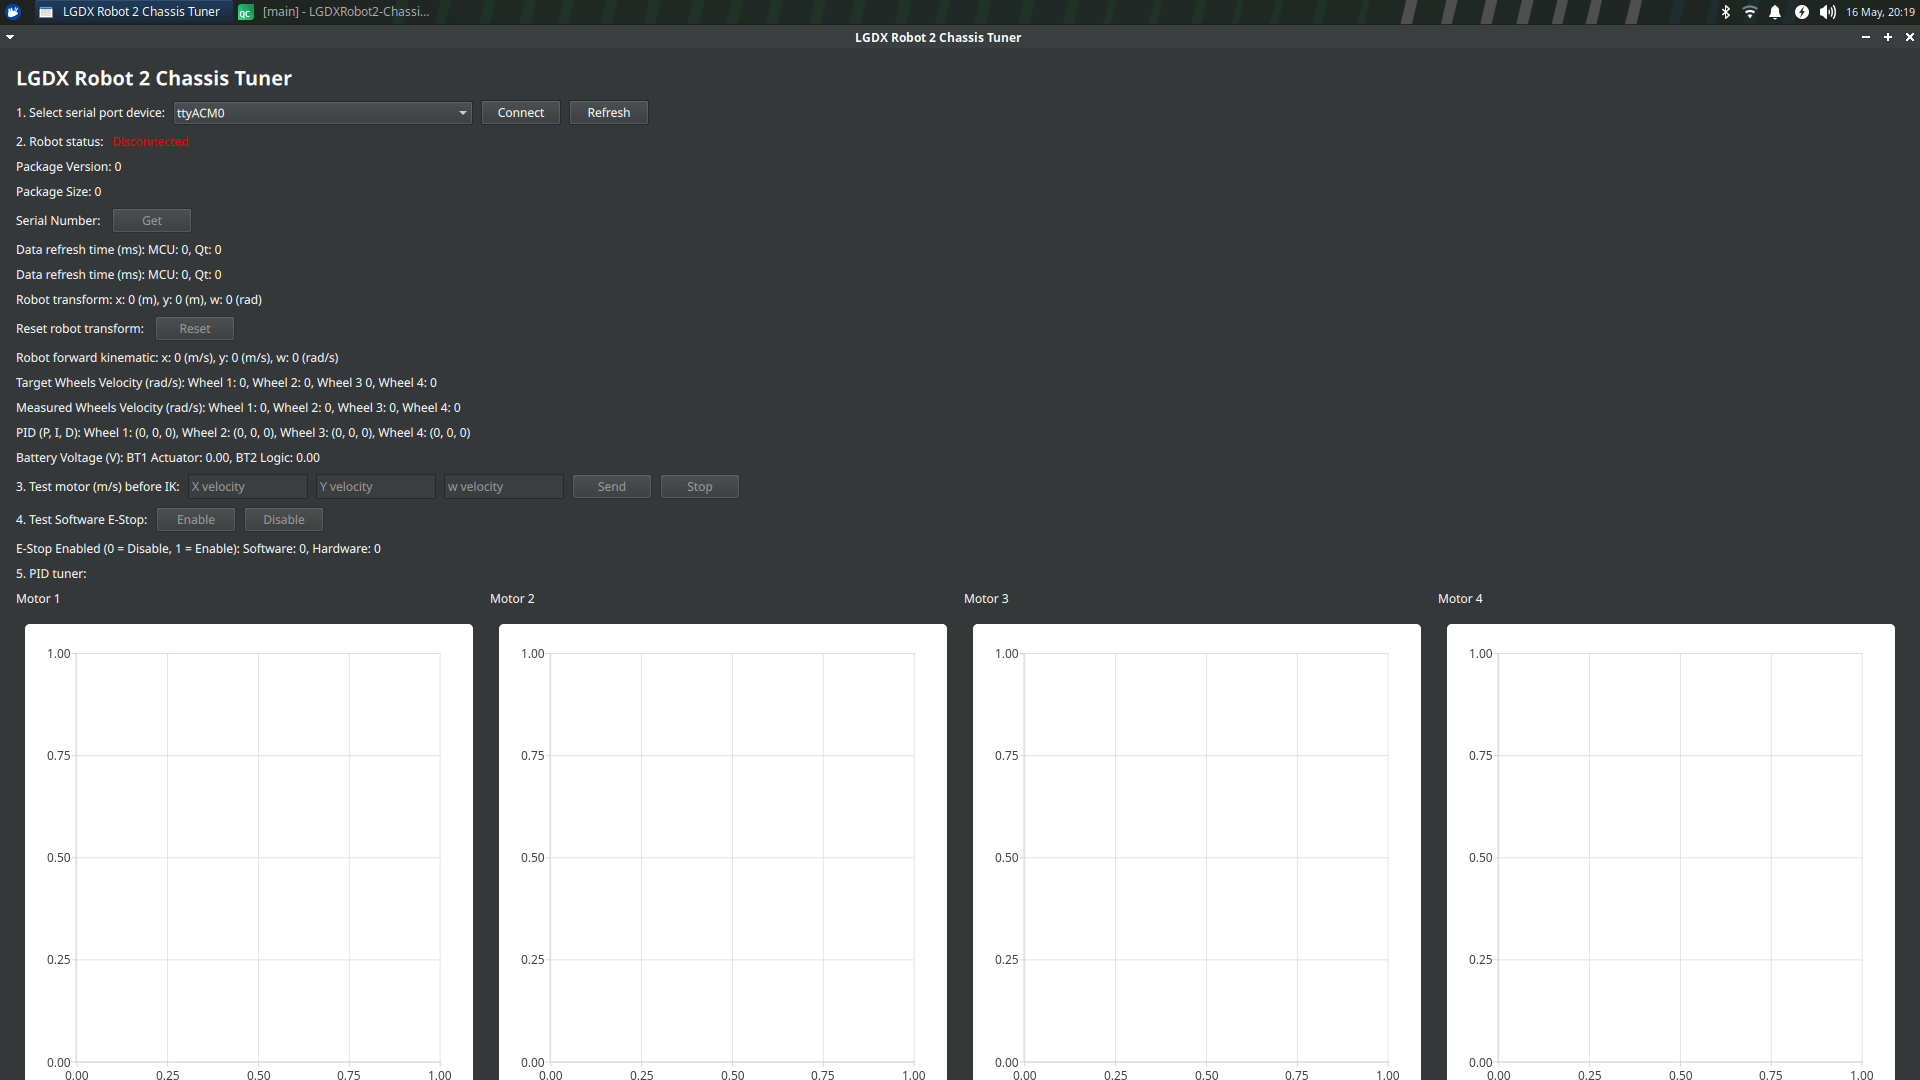The height and width of the screenshot is (1080, 1920).
Task: Click the Motor 4 label
Action: pyautogui.click(x=1460, y=599)
